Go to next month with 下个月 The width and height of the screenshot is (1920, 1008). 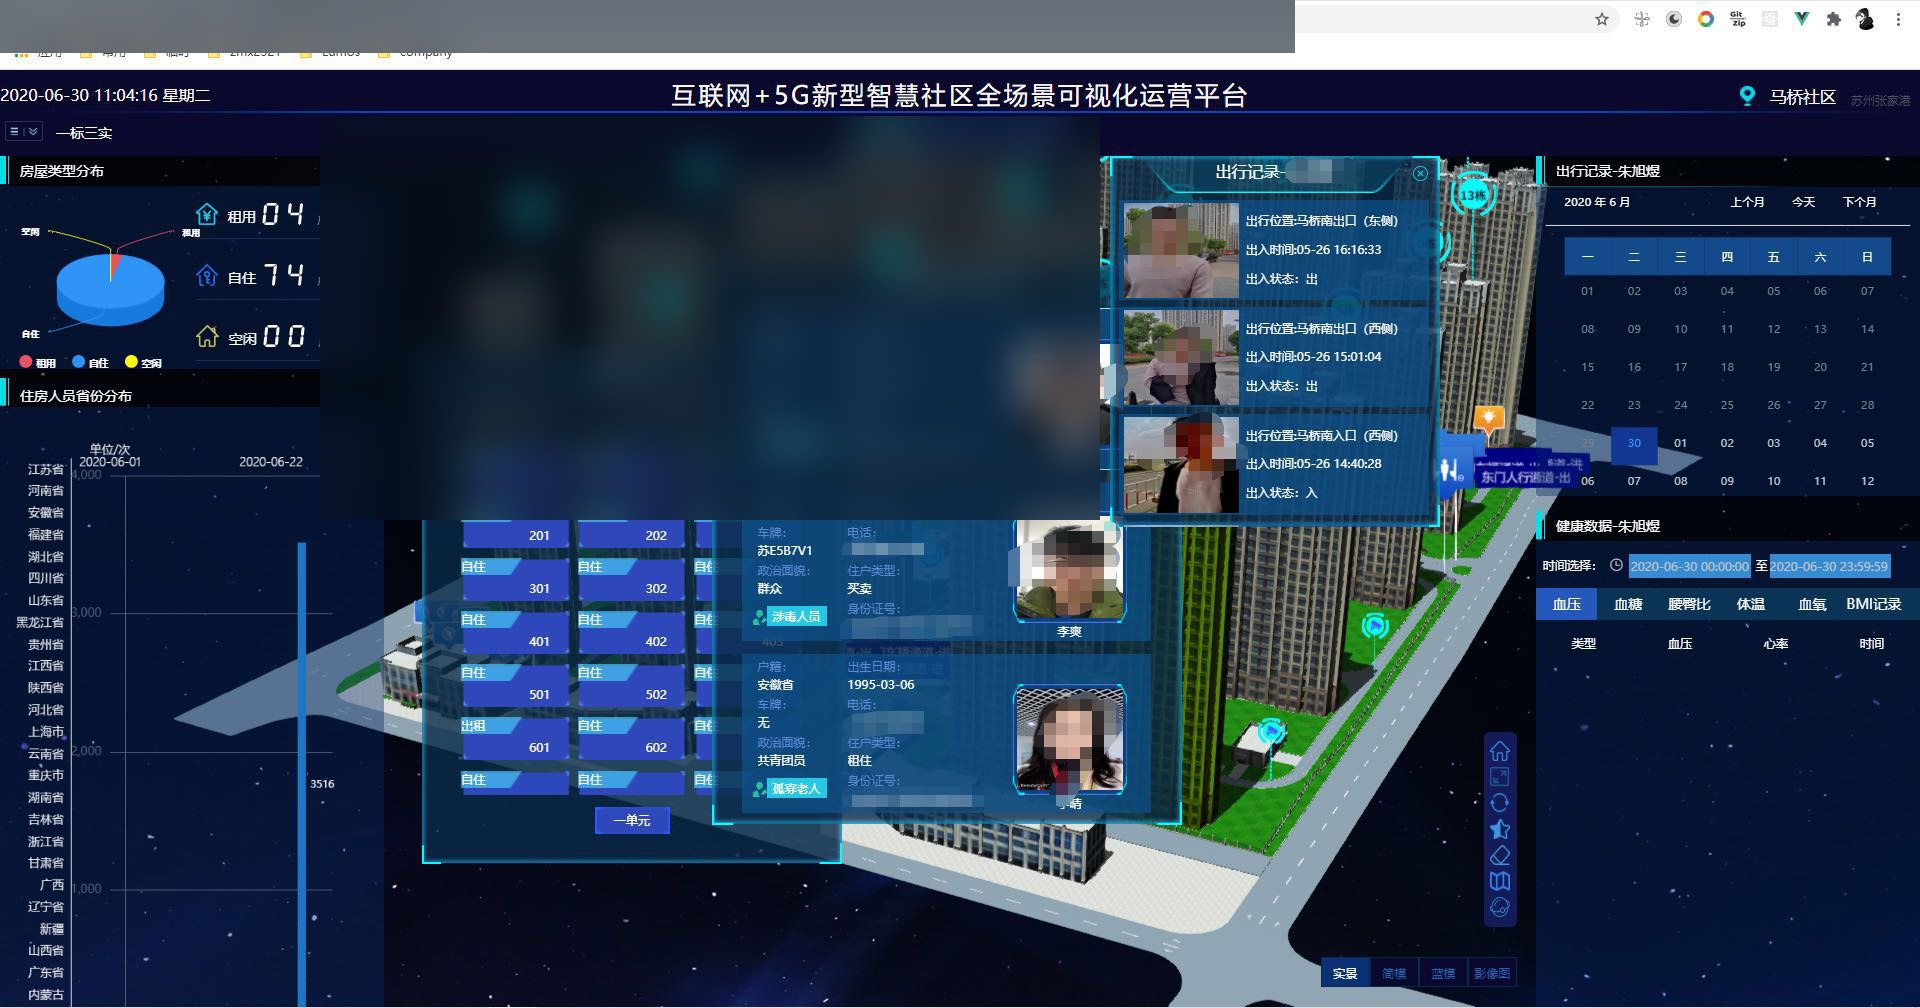coord(1859,202)
